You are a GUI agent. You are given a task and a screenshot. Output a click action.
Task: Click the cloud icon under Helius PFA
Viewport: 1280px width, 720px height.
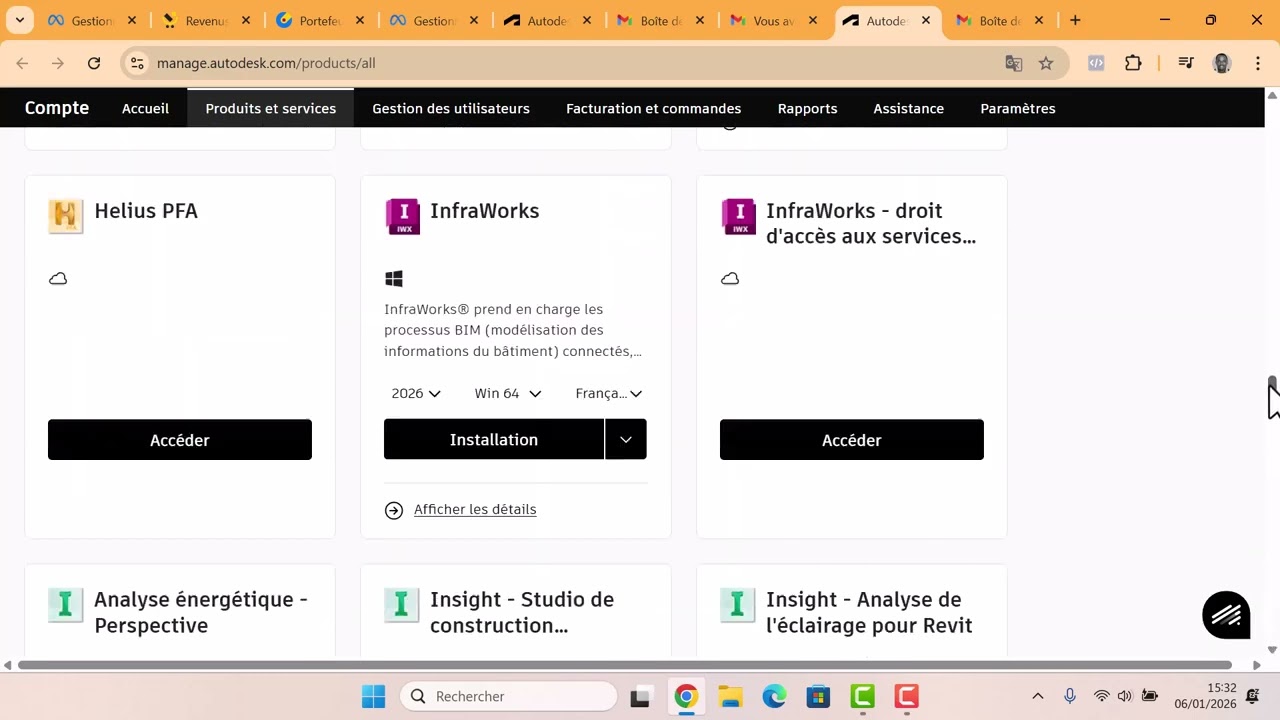point(58,279)
